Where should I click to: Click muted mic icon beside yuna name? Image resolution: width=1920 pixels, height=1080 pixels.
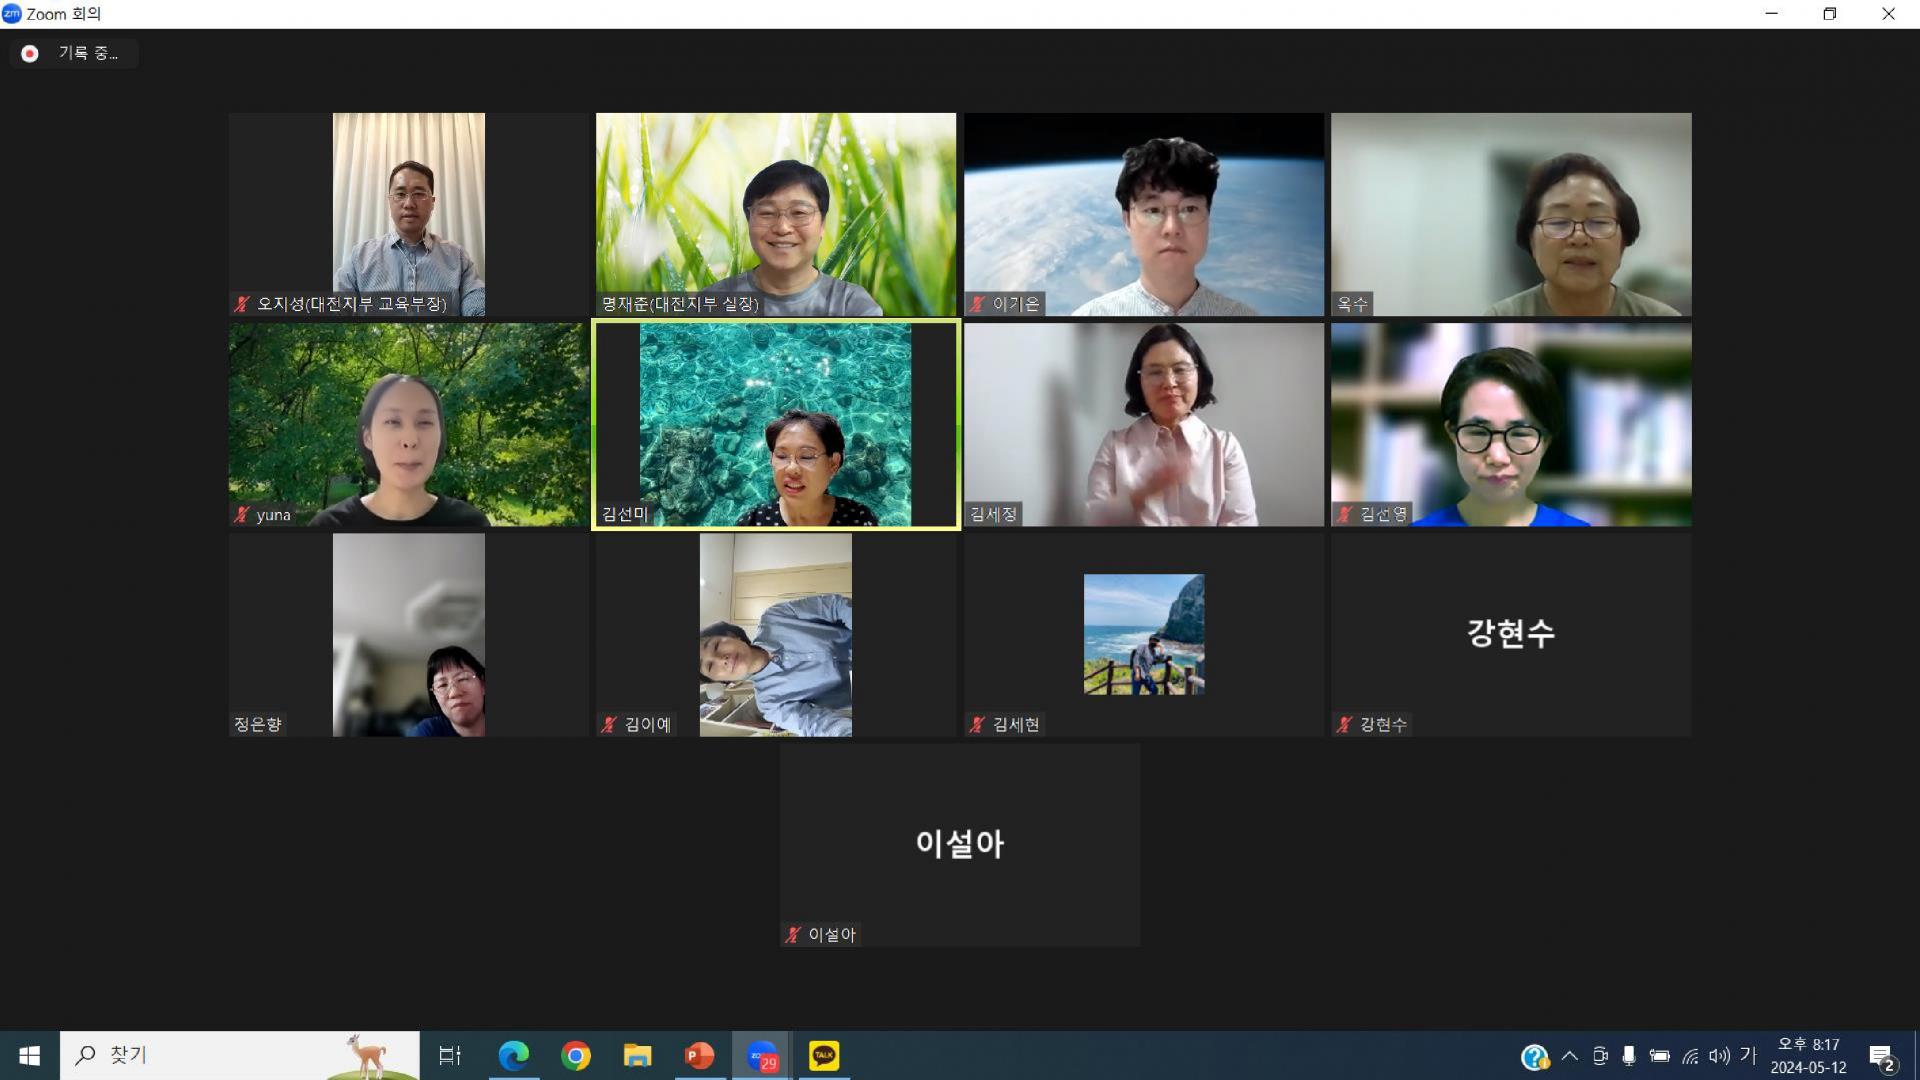[x=242, y=515]
